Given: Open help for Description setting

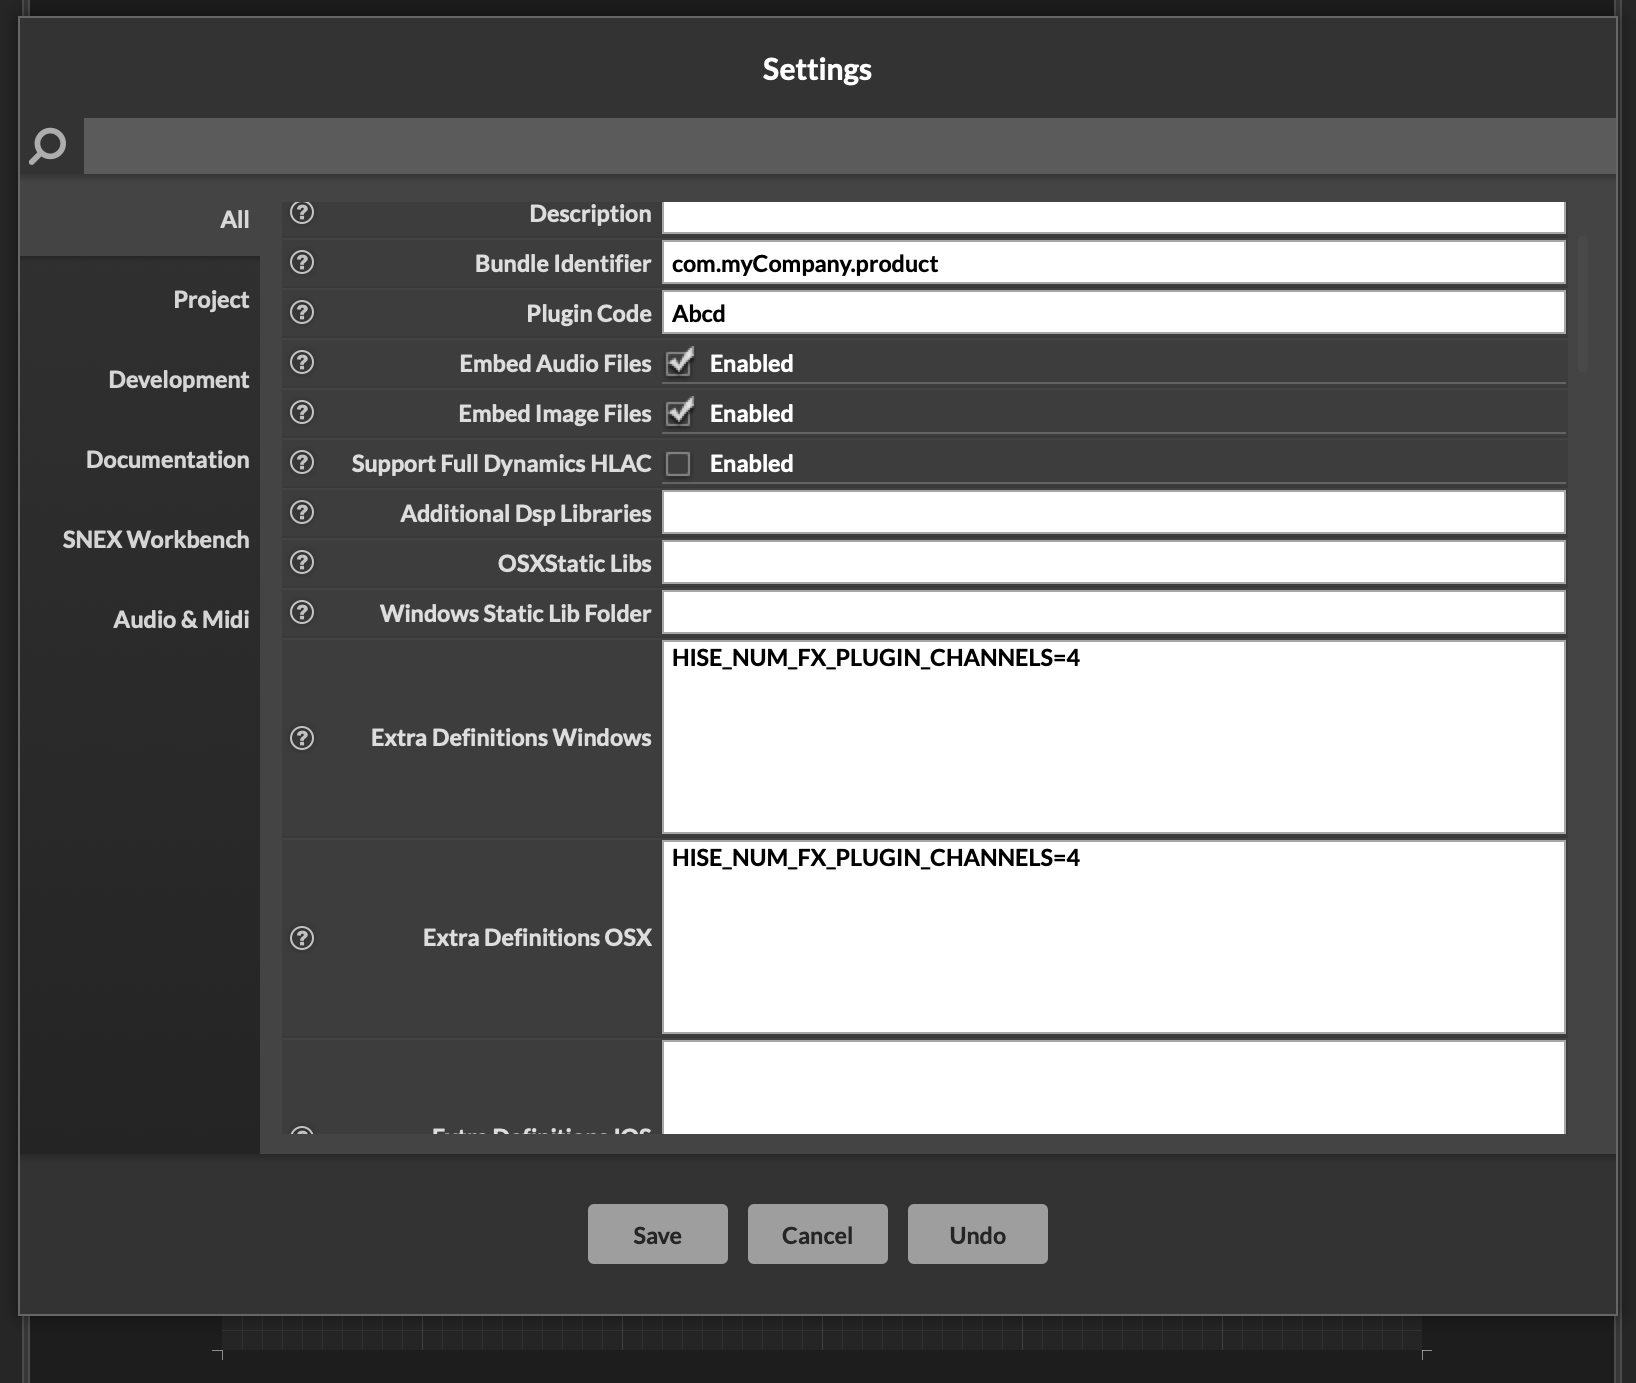Looking at the screenshot, I should pyautogui.click(x=302, y=212).
